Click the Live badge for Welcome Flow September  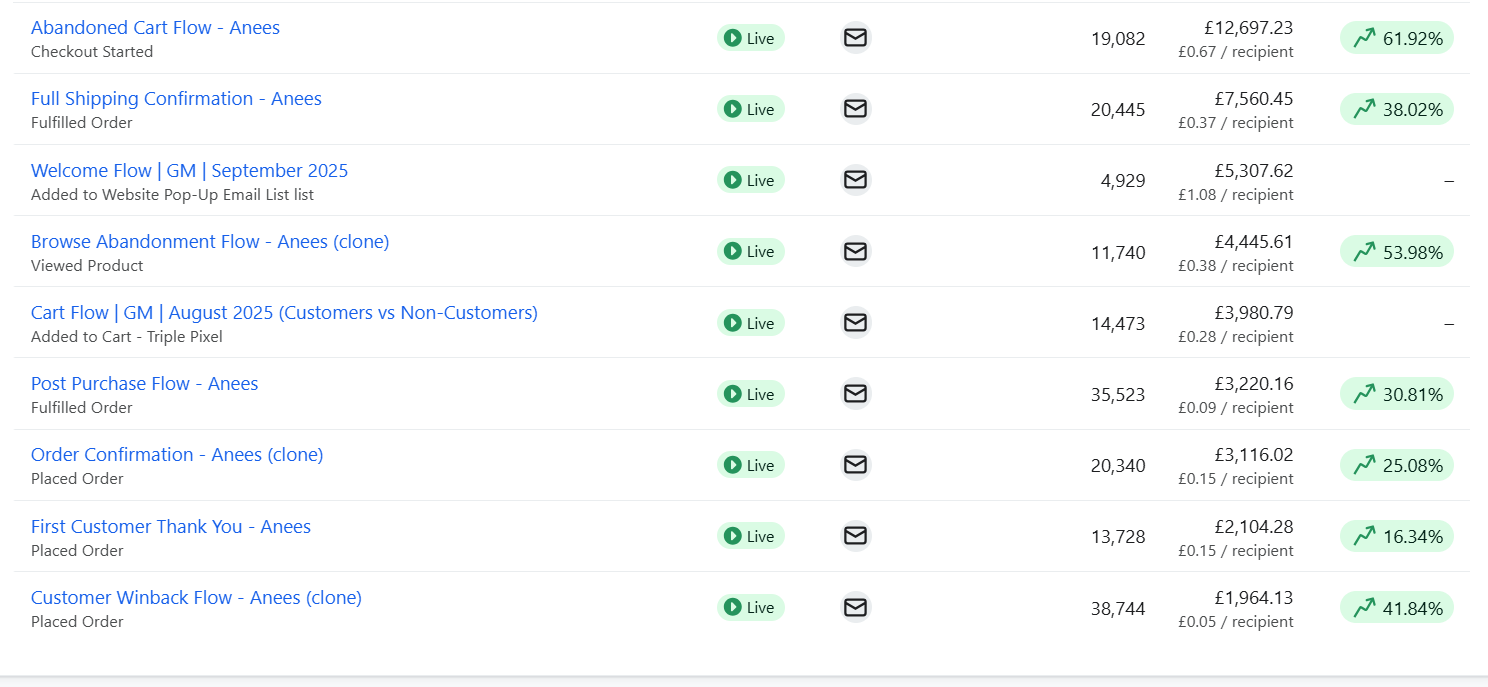[750, 180]
